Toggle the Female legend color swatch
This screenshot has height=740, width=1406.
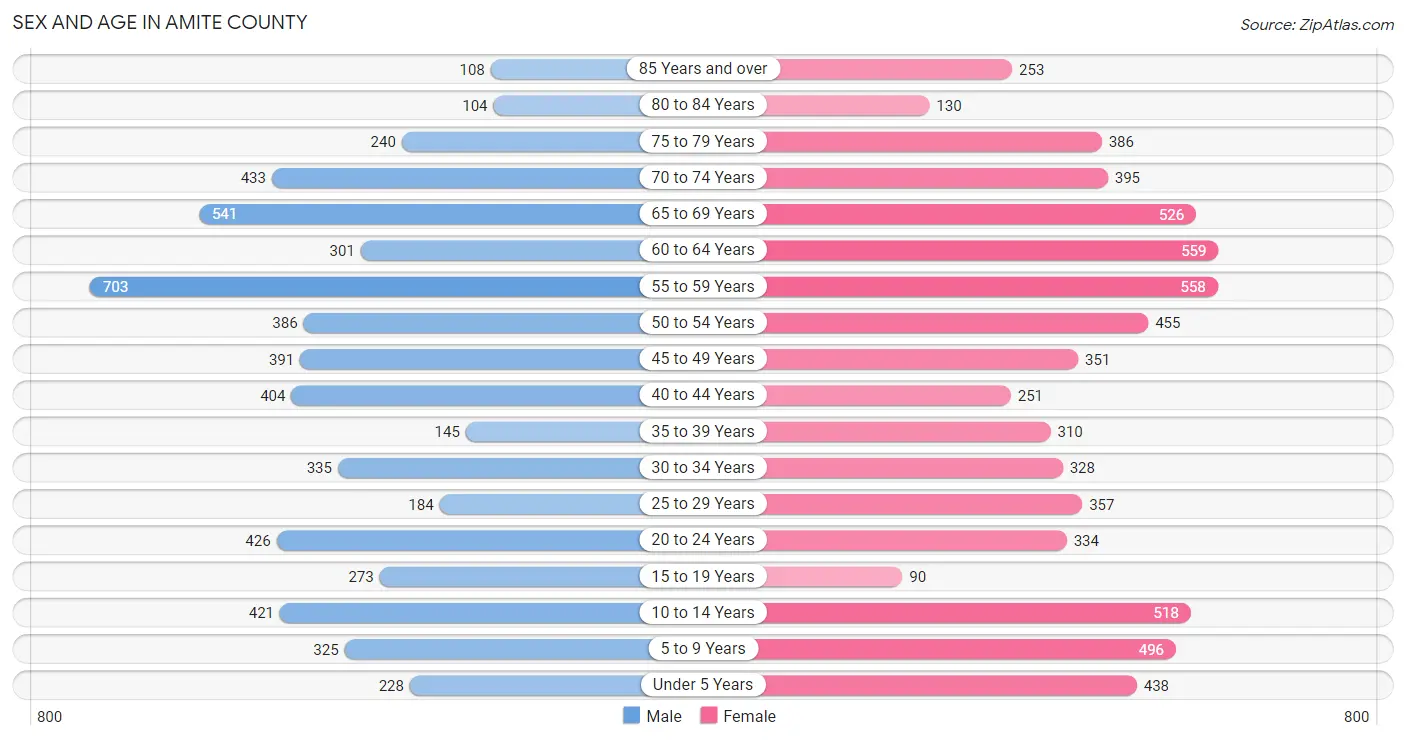[709, 716]
